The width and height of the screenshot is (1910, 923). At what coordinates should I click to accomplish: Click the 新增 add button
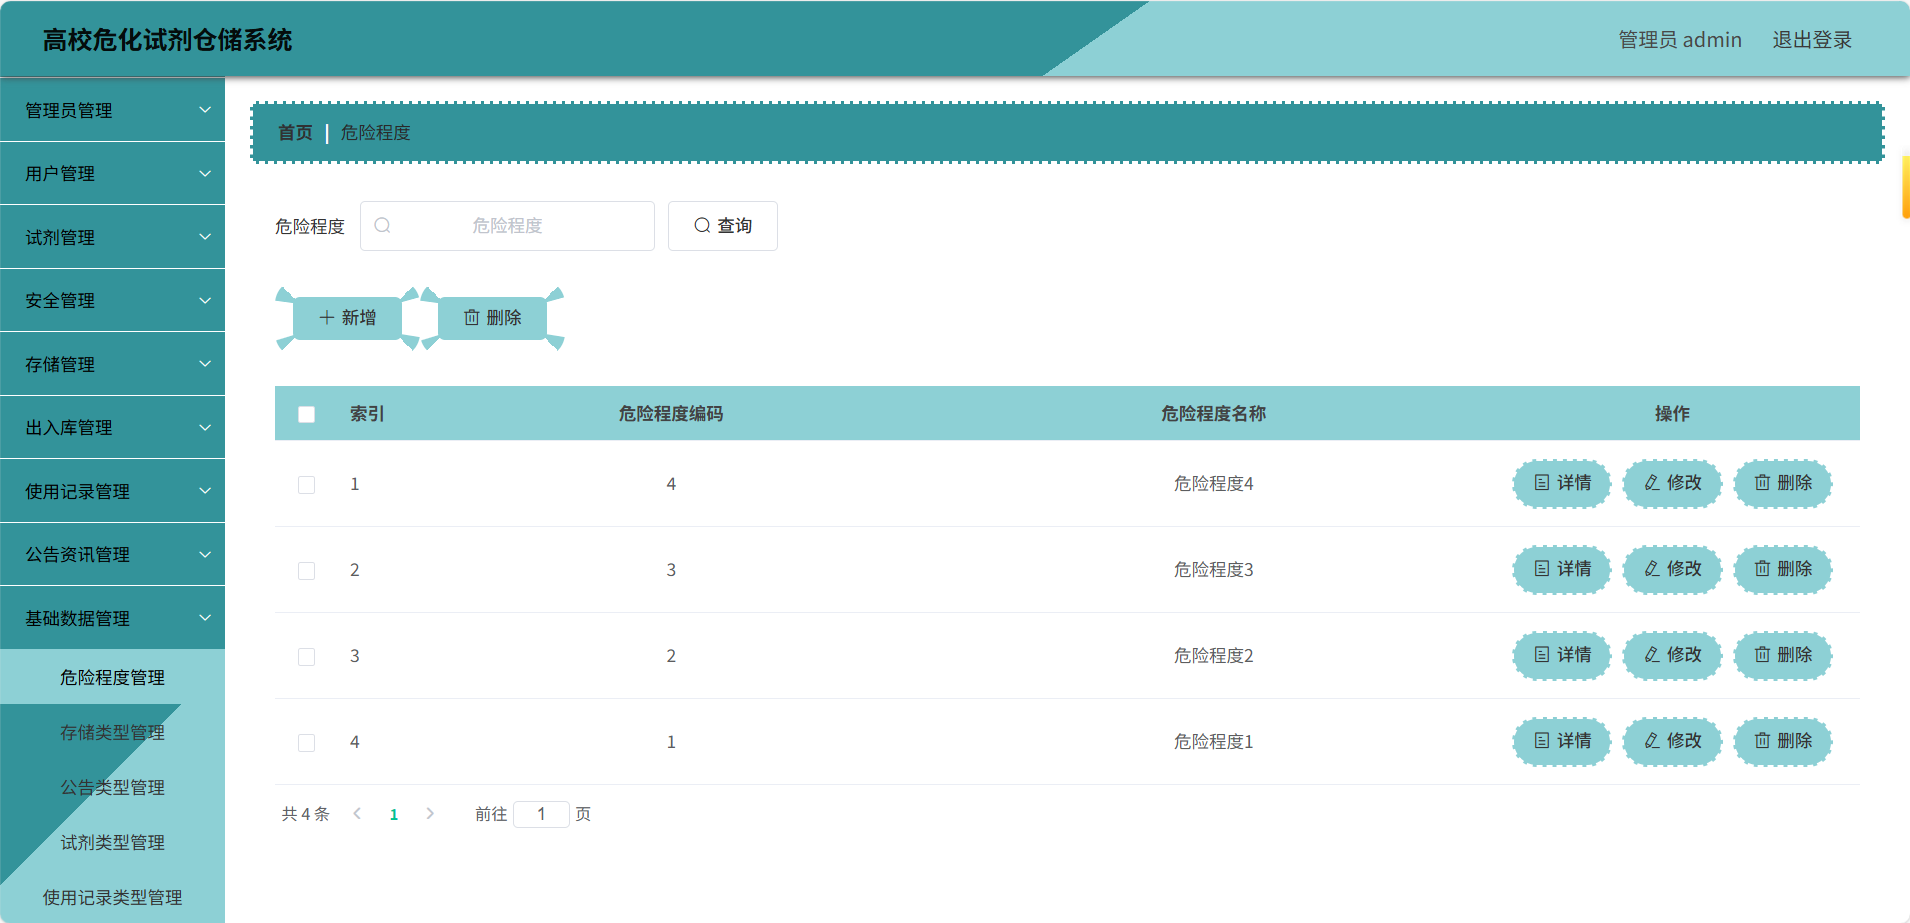point(347,318)
